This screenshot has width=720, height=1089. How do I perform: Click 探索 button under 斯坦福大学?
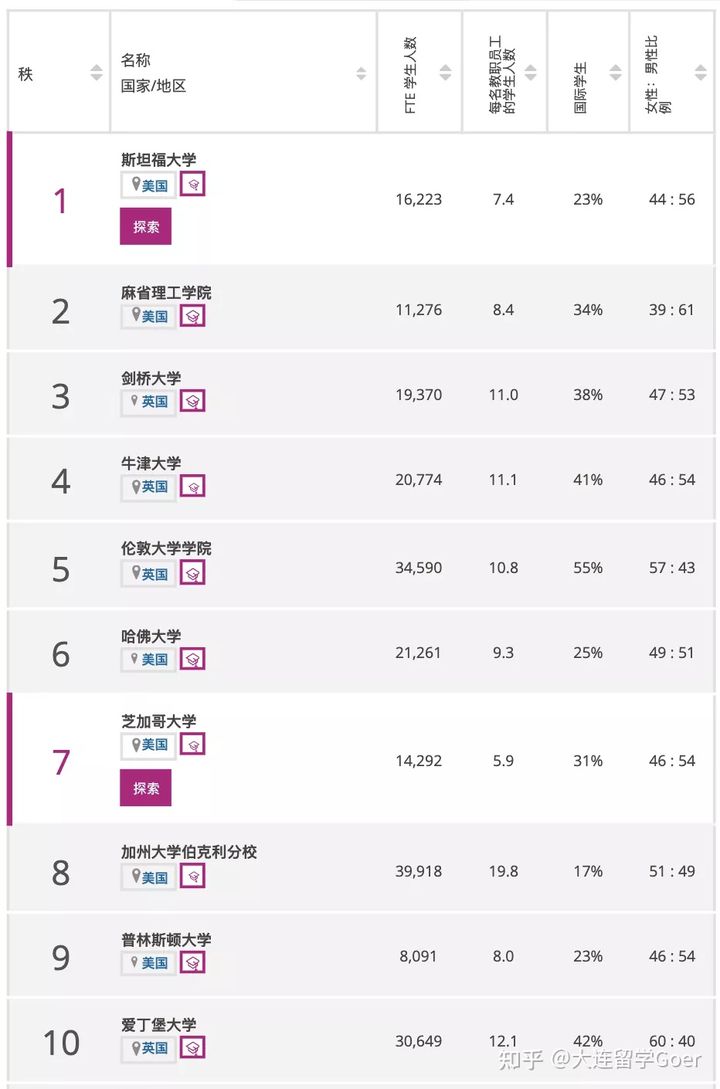146,227
